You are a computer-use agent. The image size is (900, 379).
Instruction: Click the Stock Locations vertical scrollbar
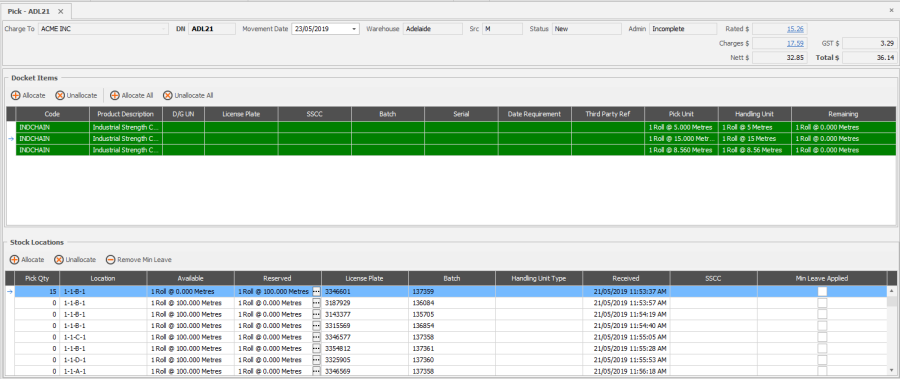[x=891, y=331]
